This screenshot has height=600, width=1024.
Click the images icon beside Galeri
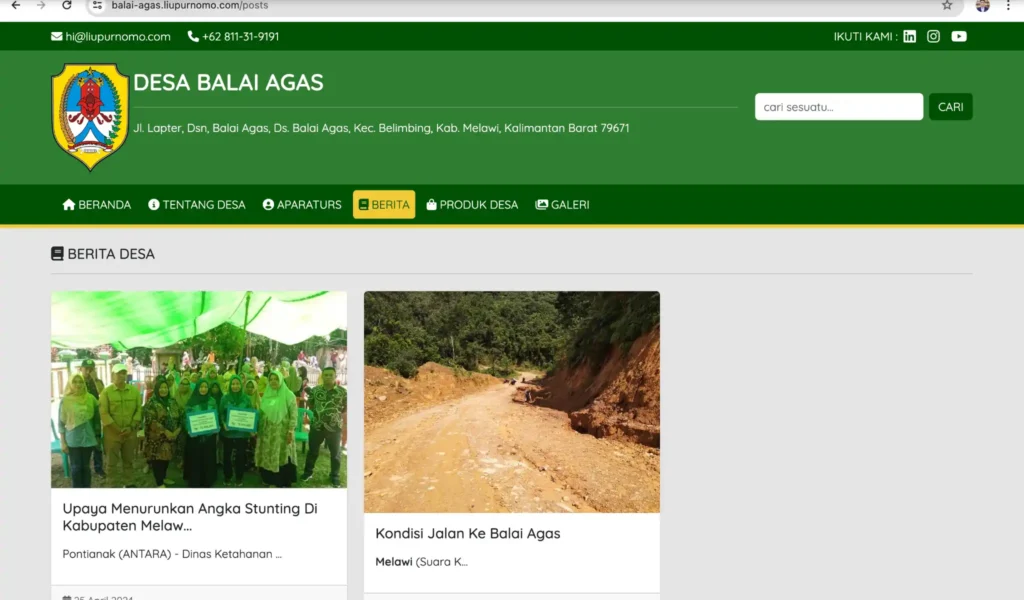pyautogui.click(x=541, y=204)
